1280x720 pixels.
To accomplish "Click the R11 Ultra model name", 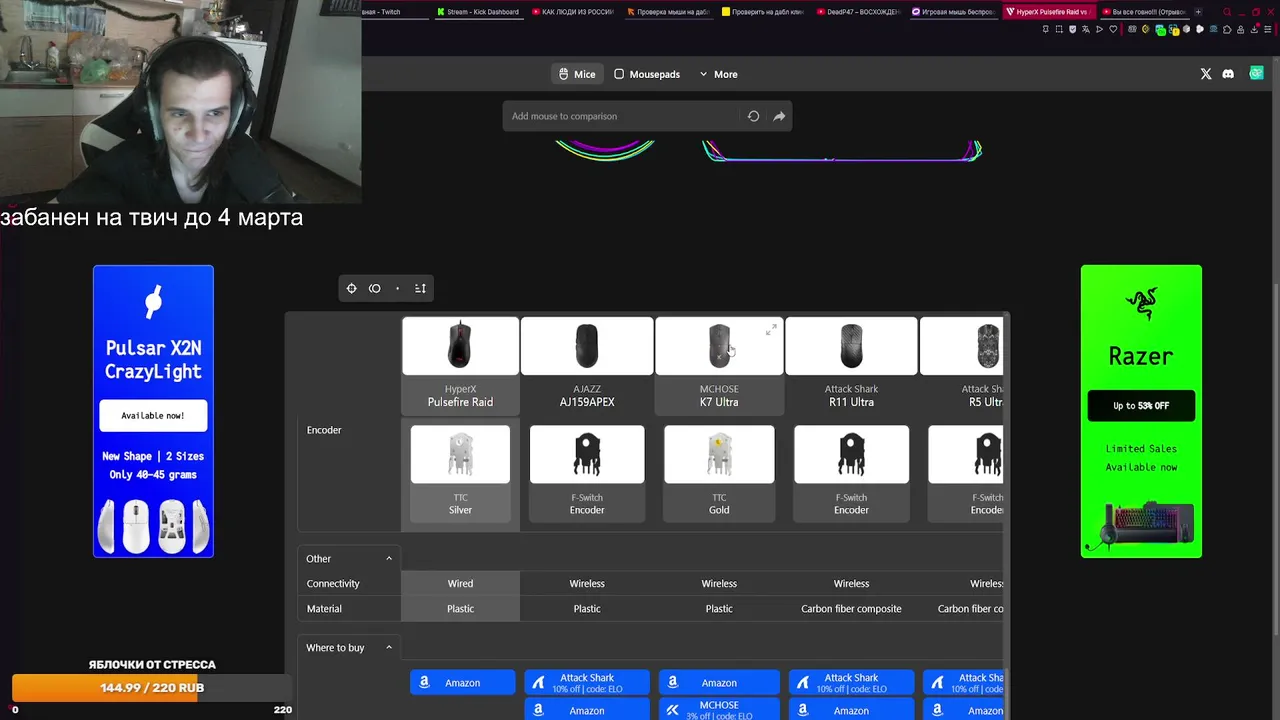I will [x=851, y=402].
